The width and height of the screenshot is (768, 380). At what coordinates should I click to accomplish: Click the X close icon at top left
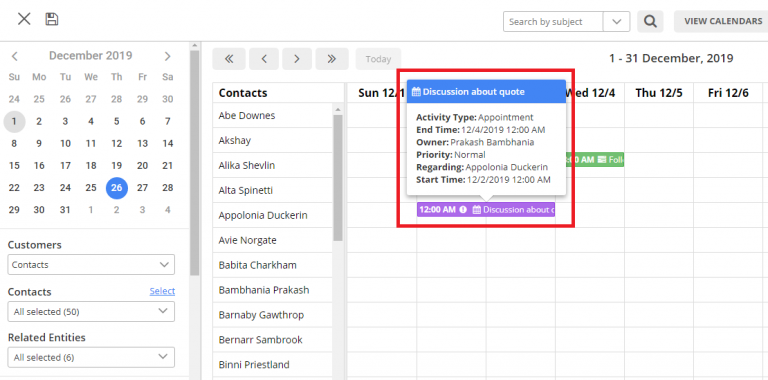[24, 19]
